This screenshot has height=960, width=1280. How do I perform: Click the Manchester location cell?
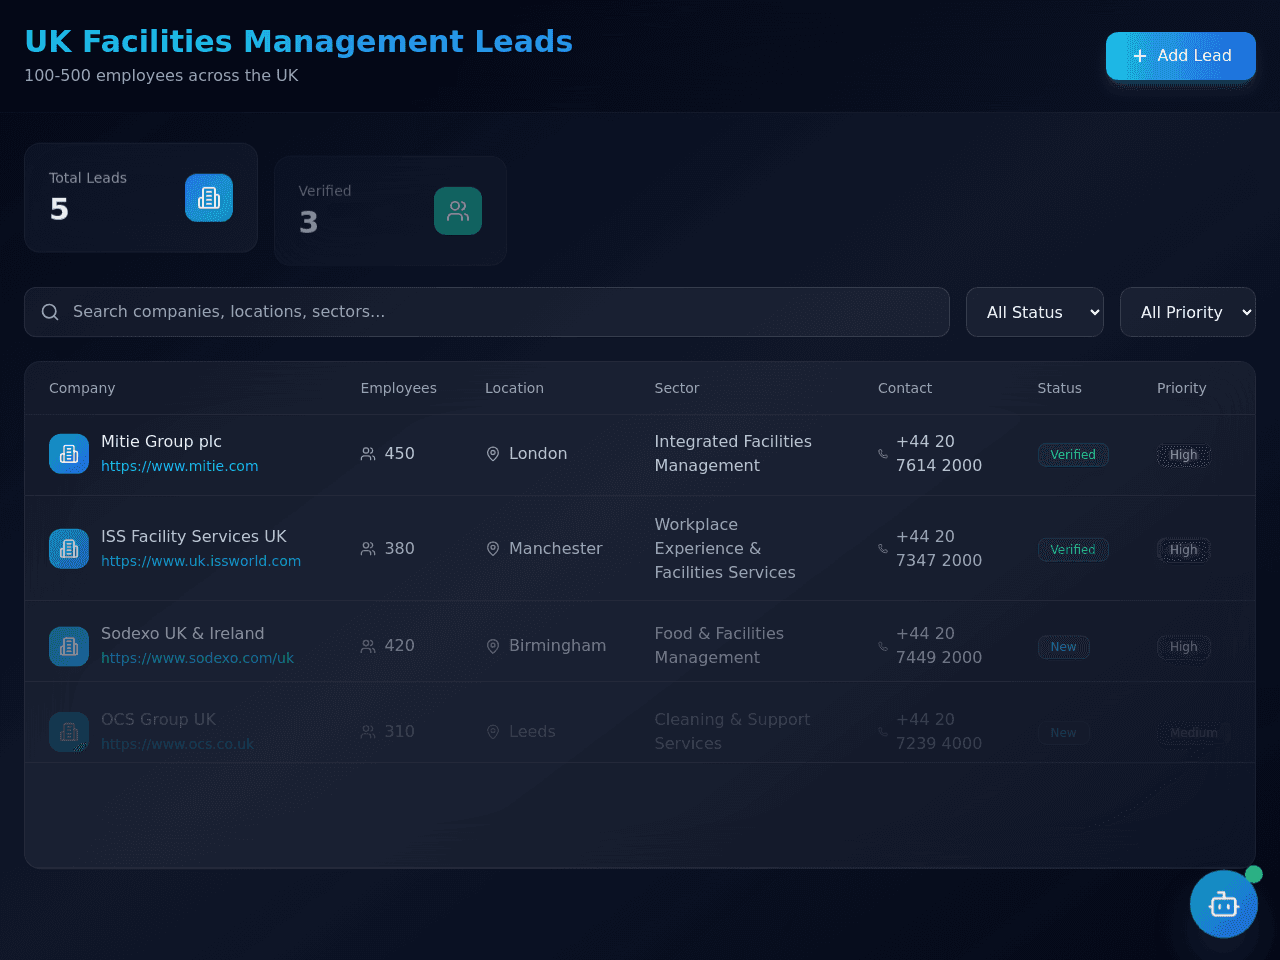(544, 549)
